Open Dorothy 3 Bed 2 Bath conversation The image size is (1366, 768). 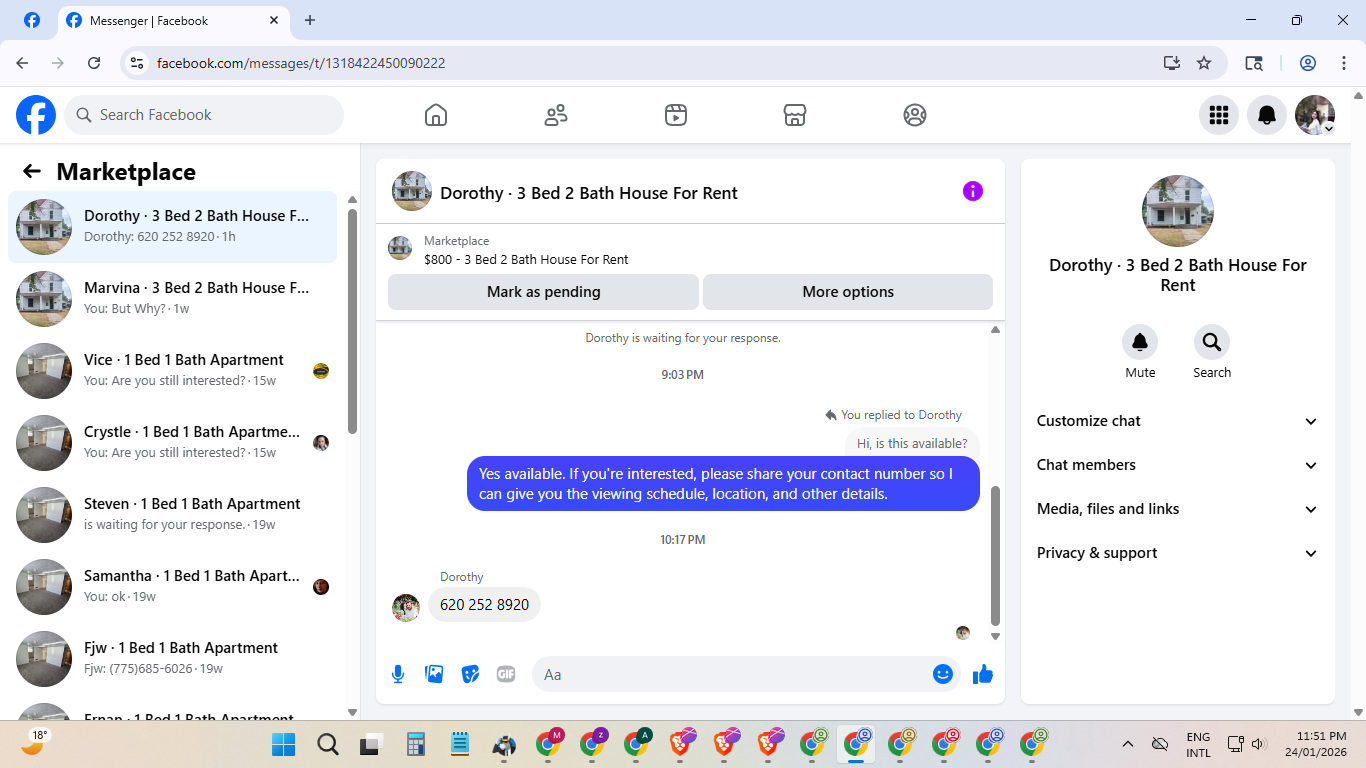[173, 227]
